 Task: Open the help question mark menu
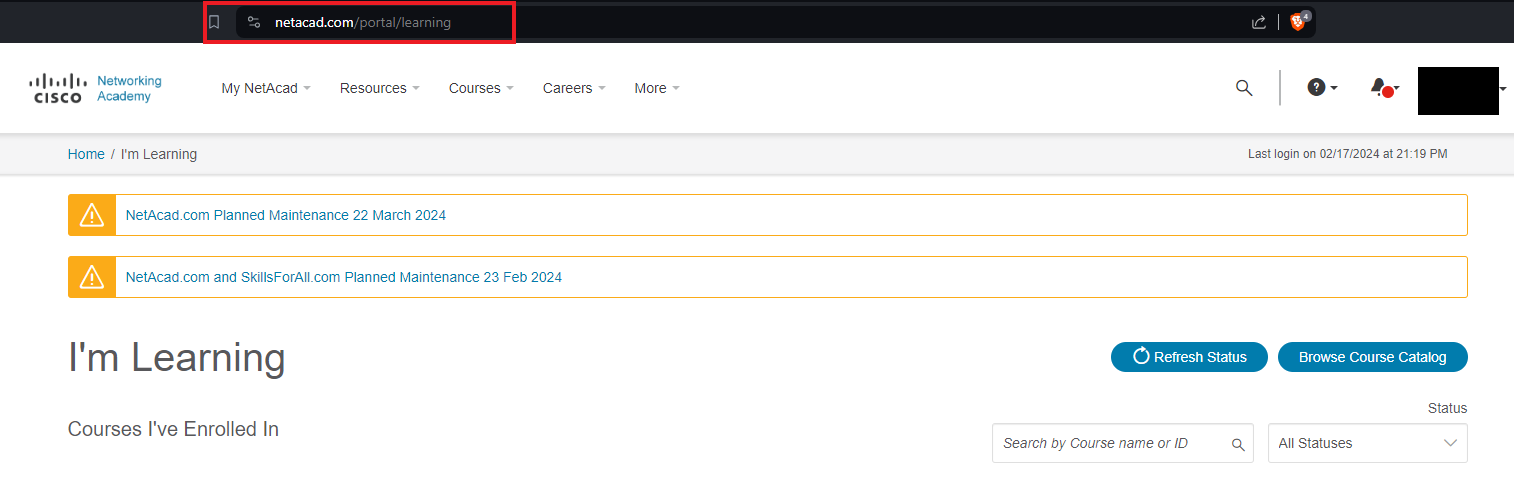coord(1322,88)
